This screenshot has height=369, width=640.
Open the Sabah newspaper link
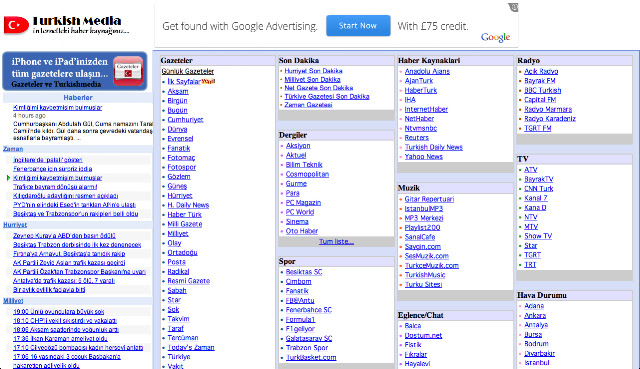pyautogui.click(x=177, y=290)
